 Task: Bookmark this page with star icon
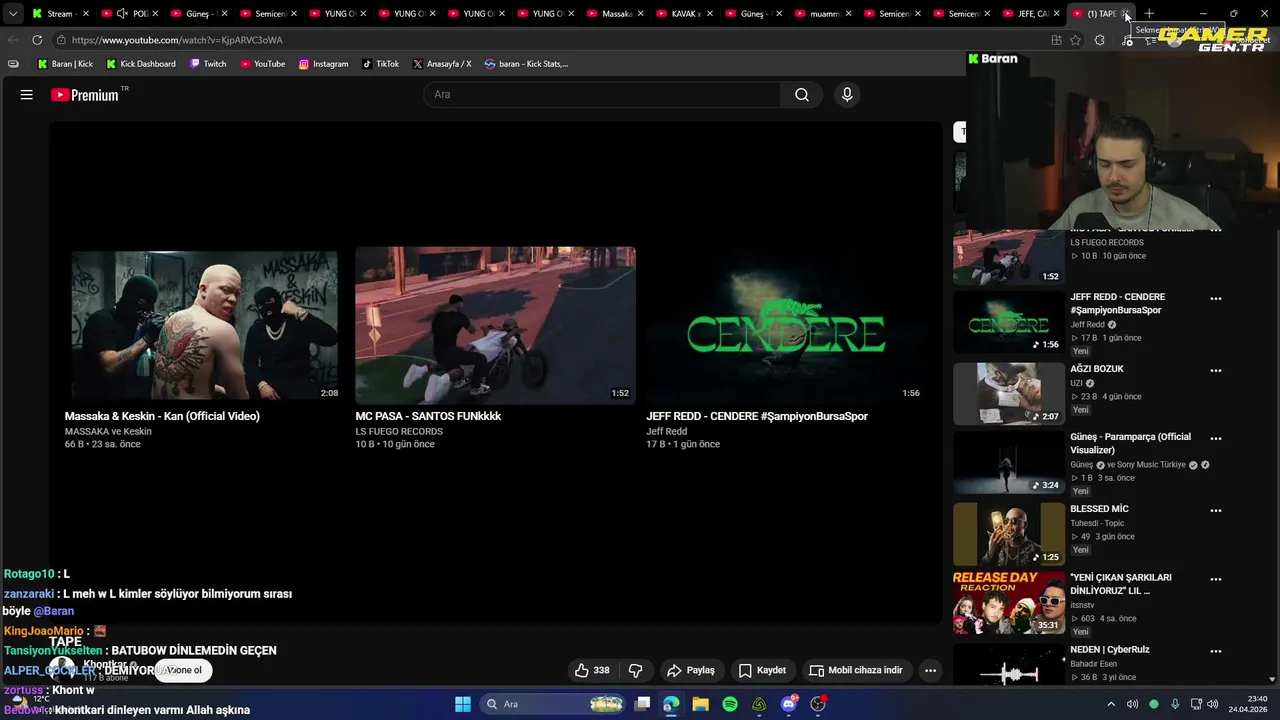1075,40
